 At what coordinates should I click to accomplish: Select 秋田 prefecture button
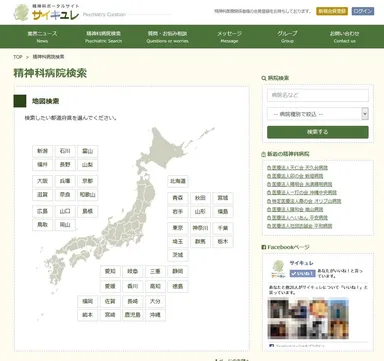point(200,198)
